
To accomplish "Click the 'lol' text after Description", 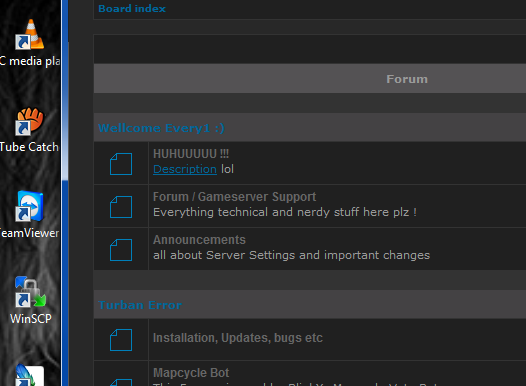I will tap(227, 169).
